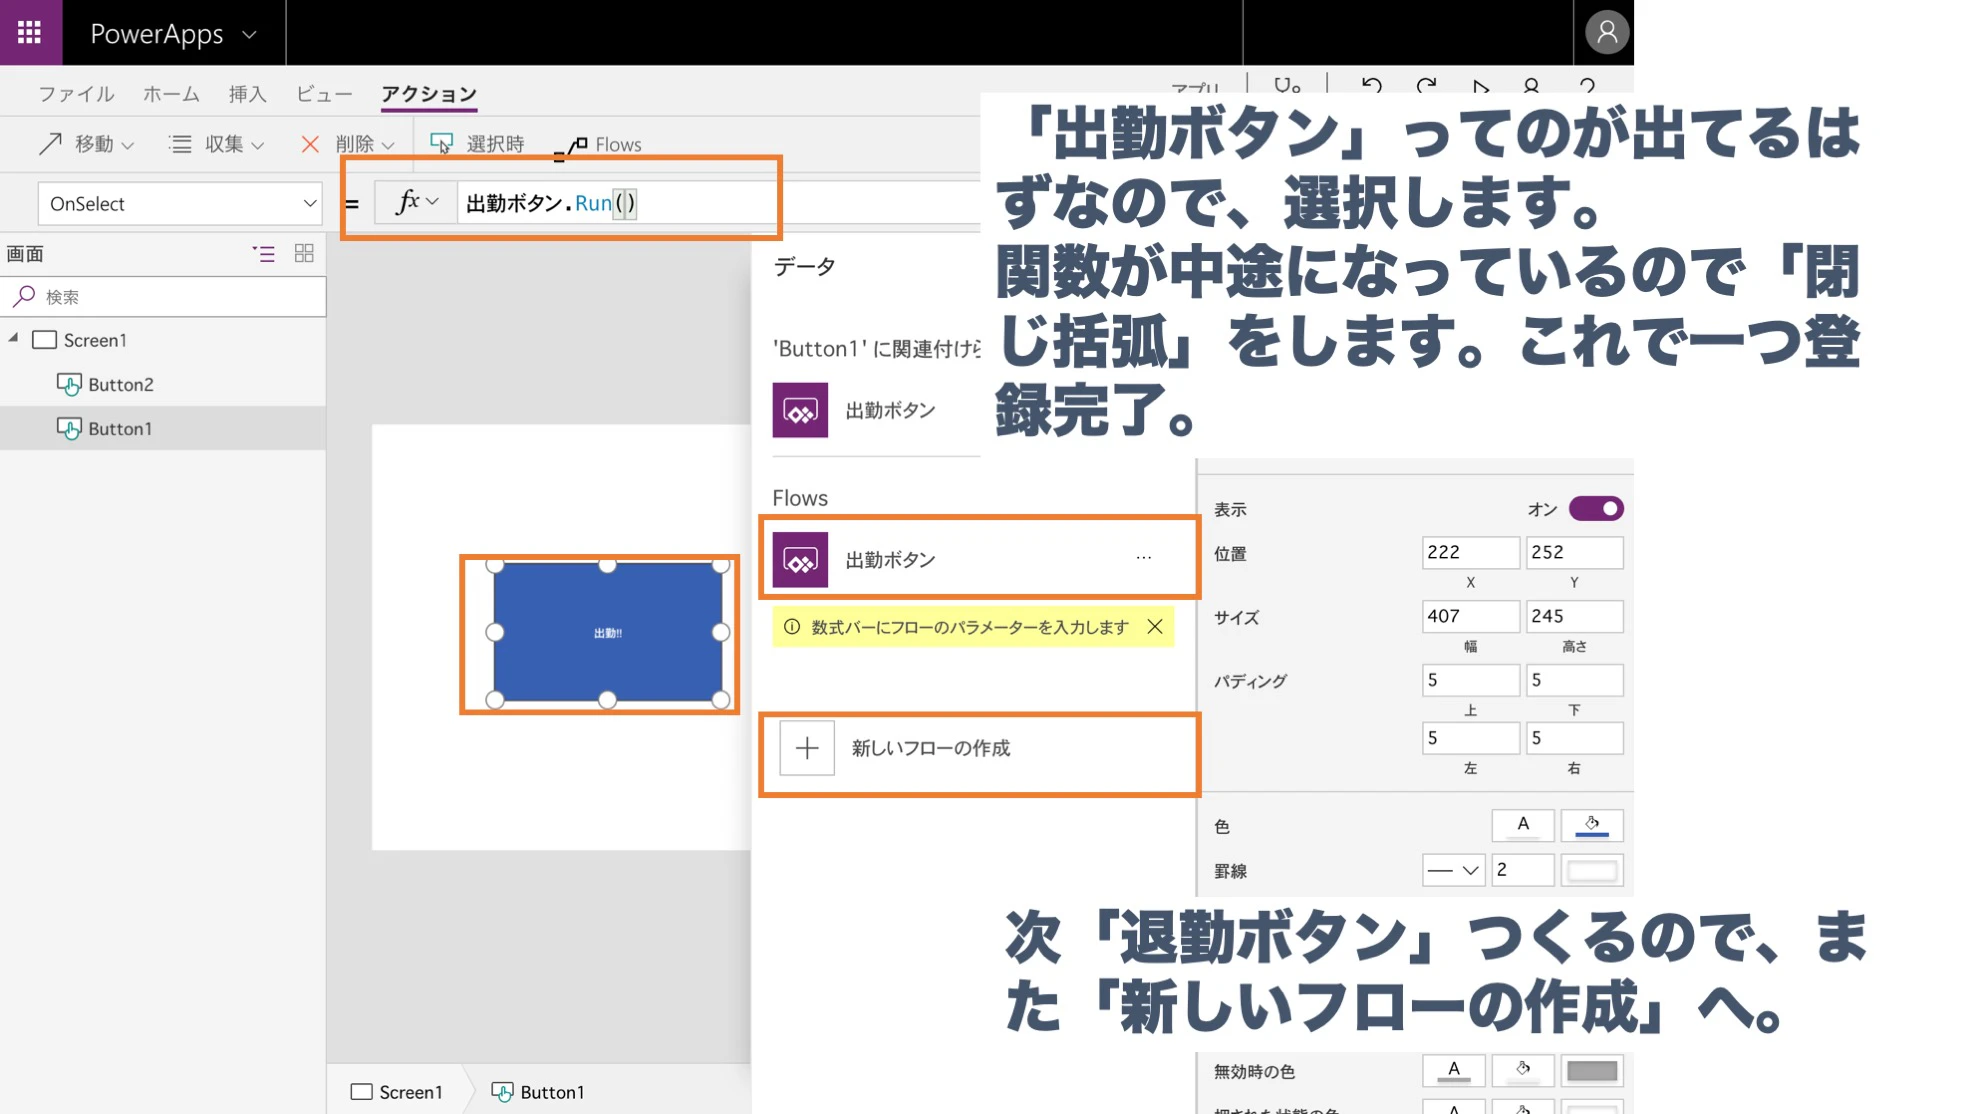Viewport: 1980px width, 1114px height.
Task: Click the preview app play icon
Action: 1480,86
